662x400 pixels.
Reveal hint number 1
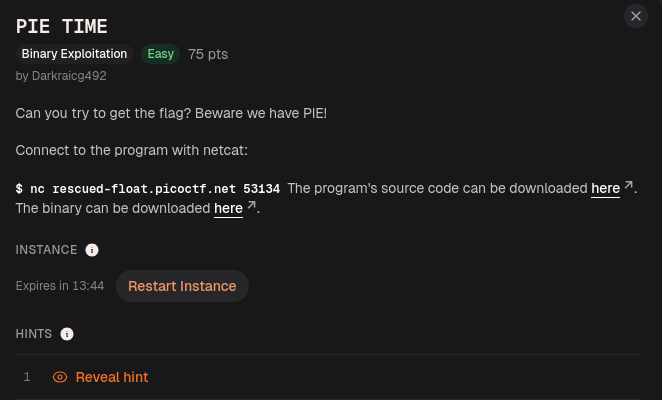coord(111,377)
